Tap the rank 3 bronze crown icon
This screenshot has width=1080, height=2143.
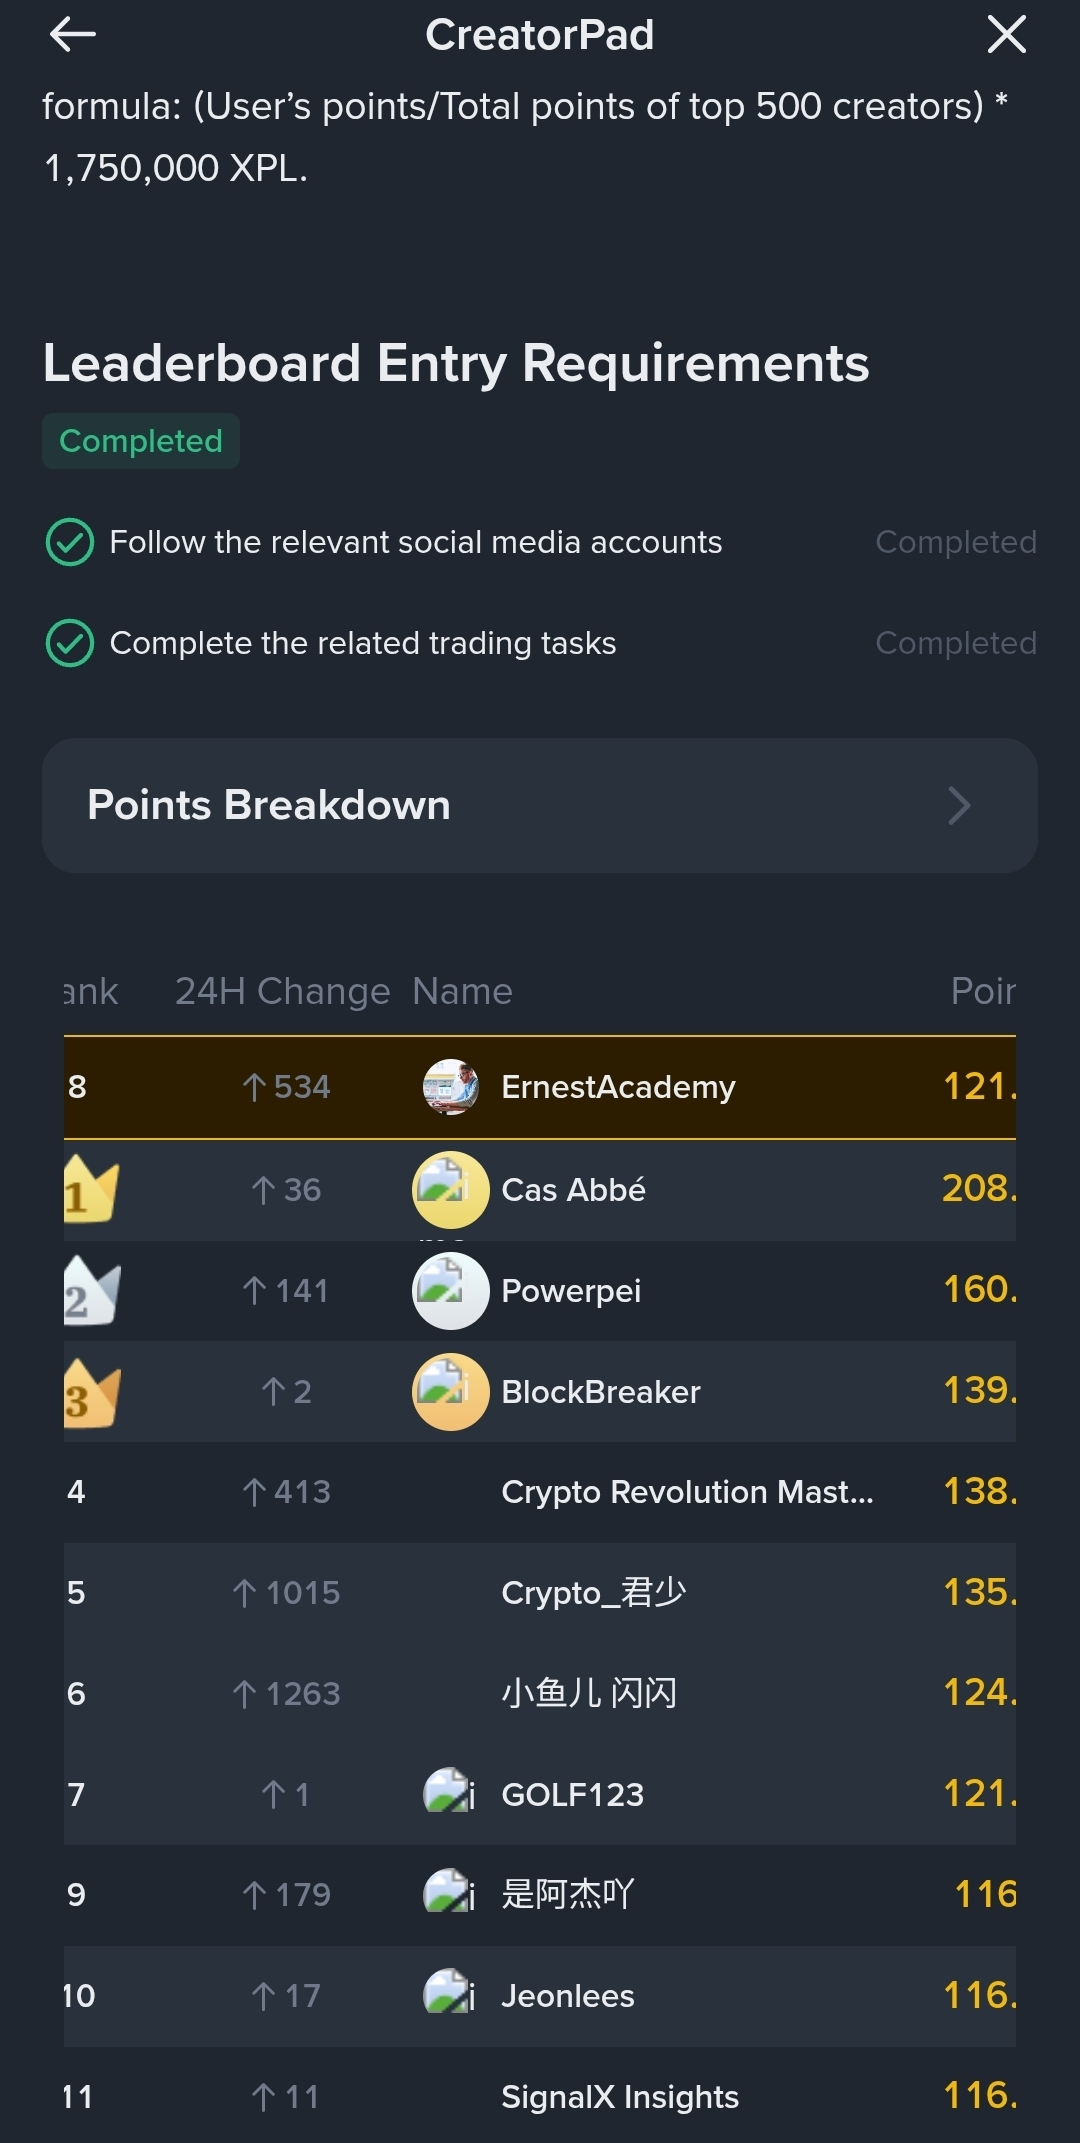[90, 1392]
